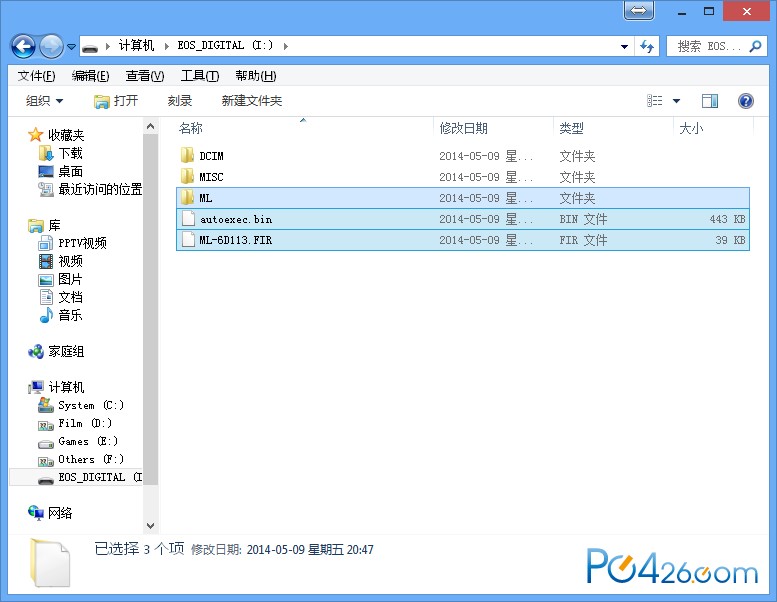This screenshot has width=777, height=602.
Task: Click 计算机 breadcrumb in address bar
Action: 136,46
